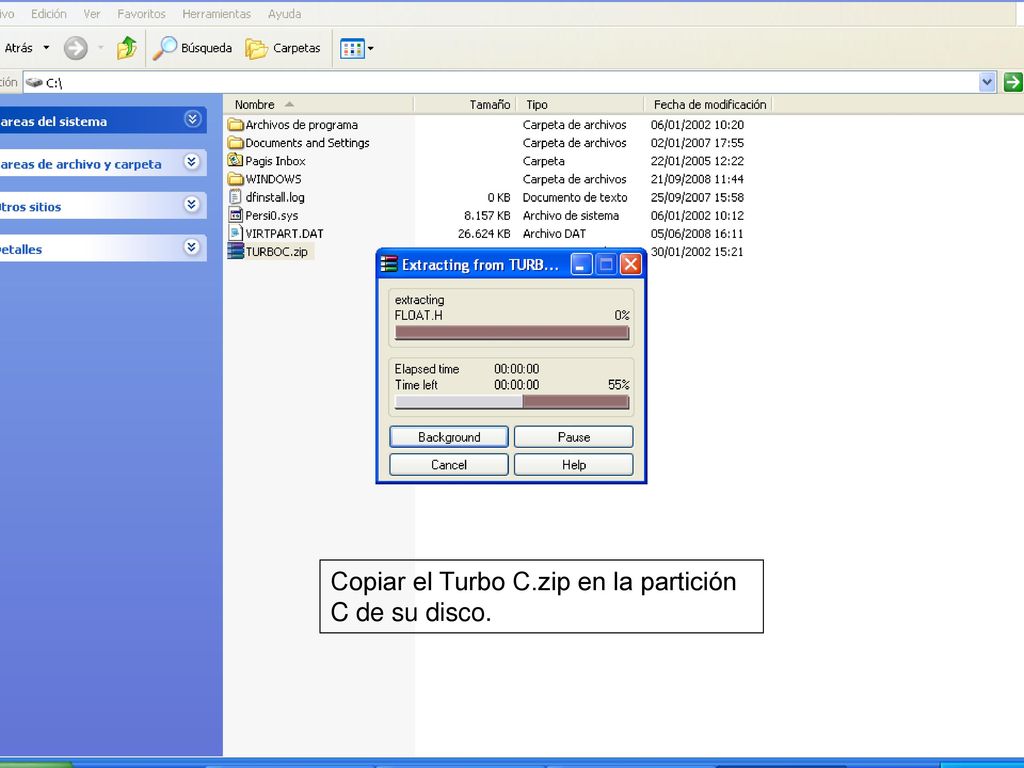Screen dimensions: 1024x768
Task: Sort by Fecha de modificación column
Action: click(709, 104)
